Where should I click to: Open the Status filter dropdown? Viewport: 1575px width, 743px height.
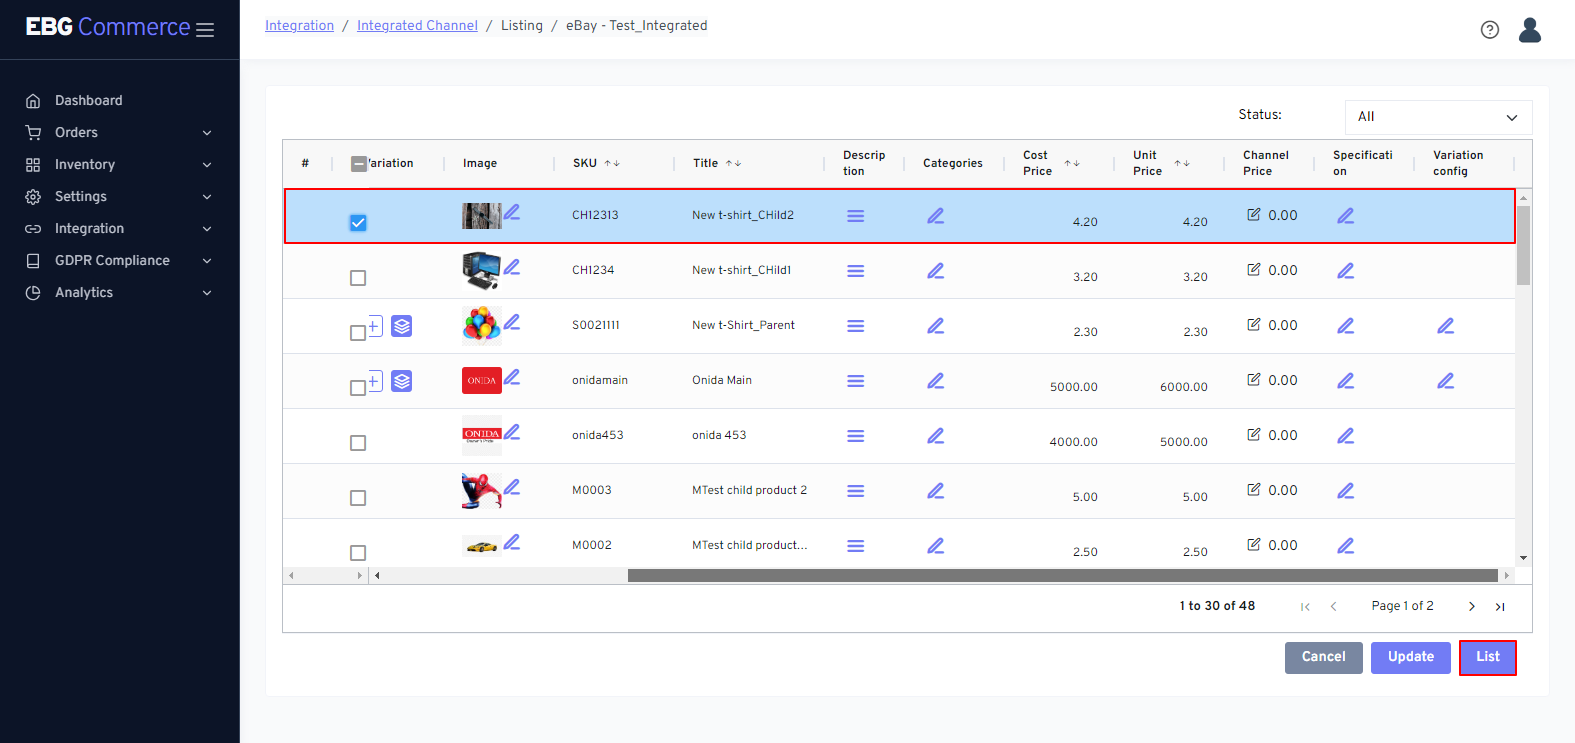[x=1437, y=117]
